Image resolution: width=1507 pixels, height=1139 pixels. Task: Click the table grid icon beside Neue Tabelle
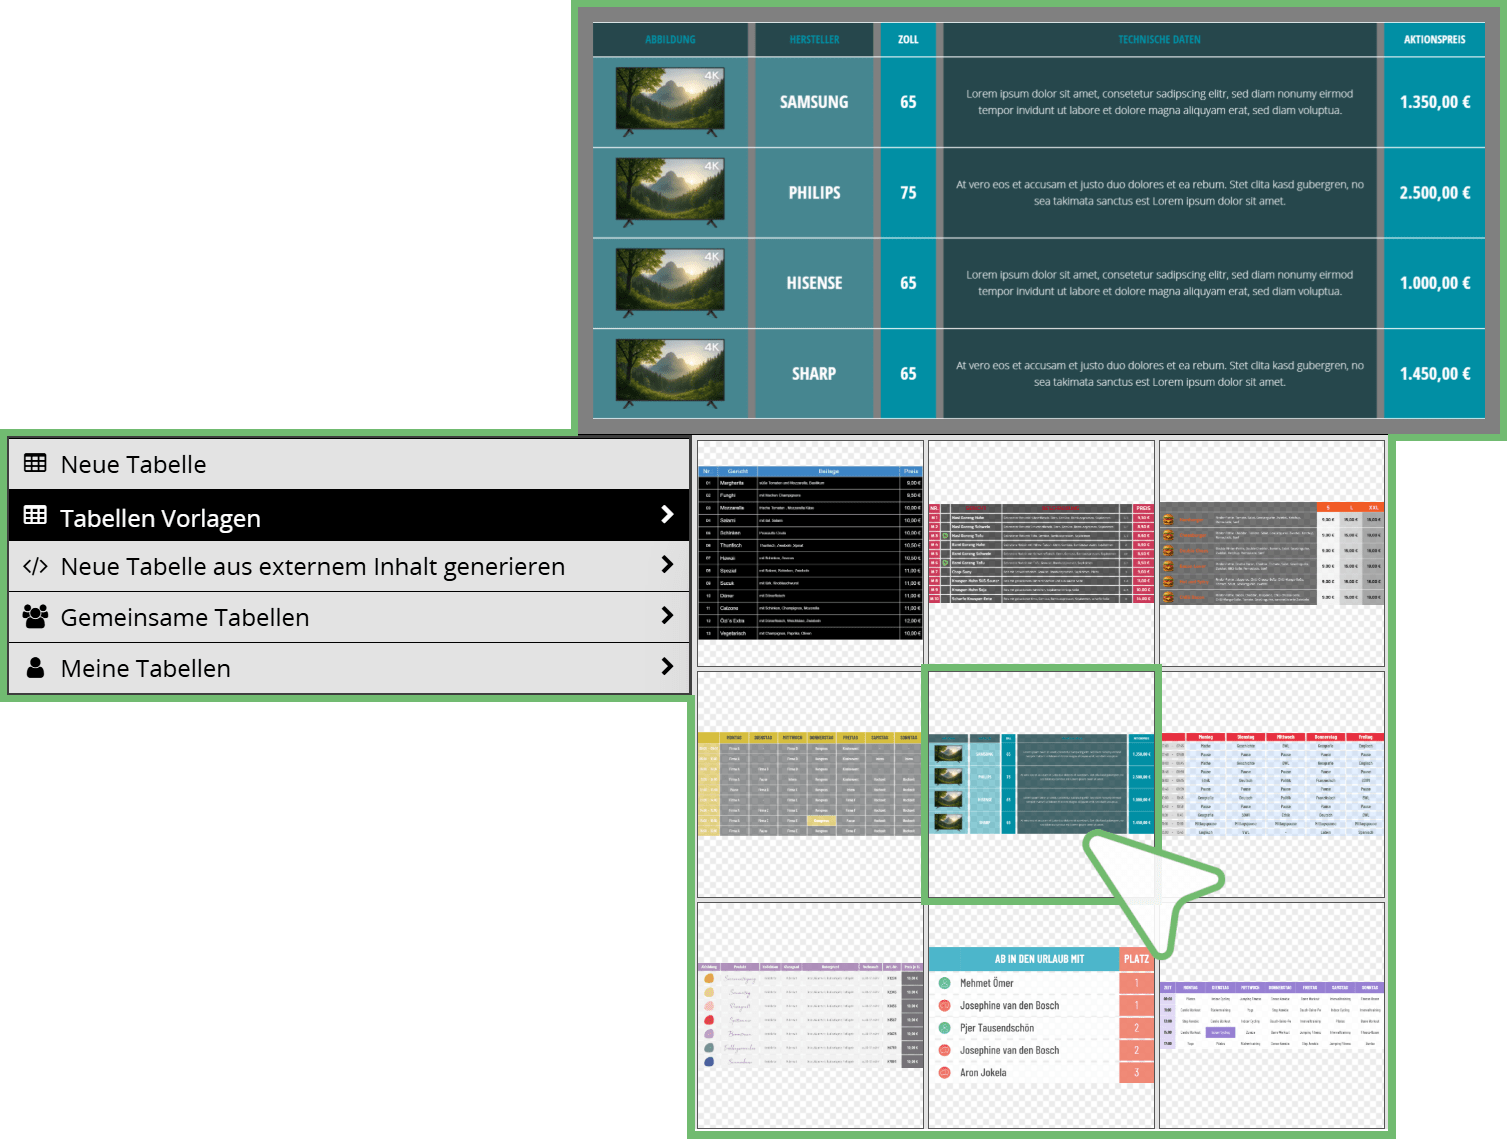(35, 463)
